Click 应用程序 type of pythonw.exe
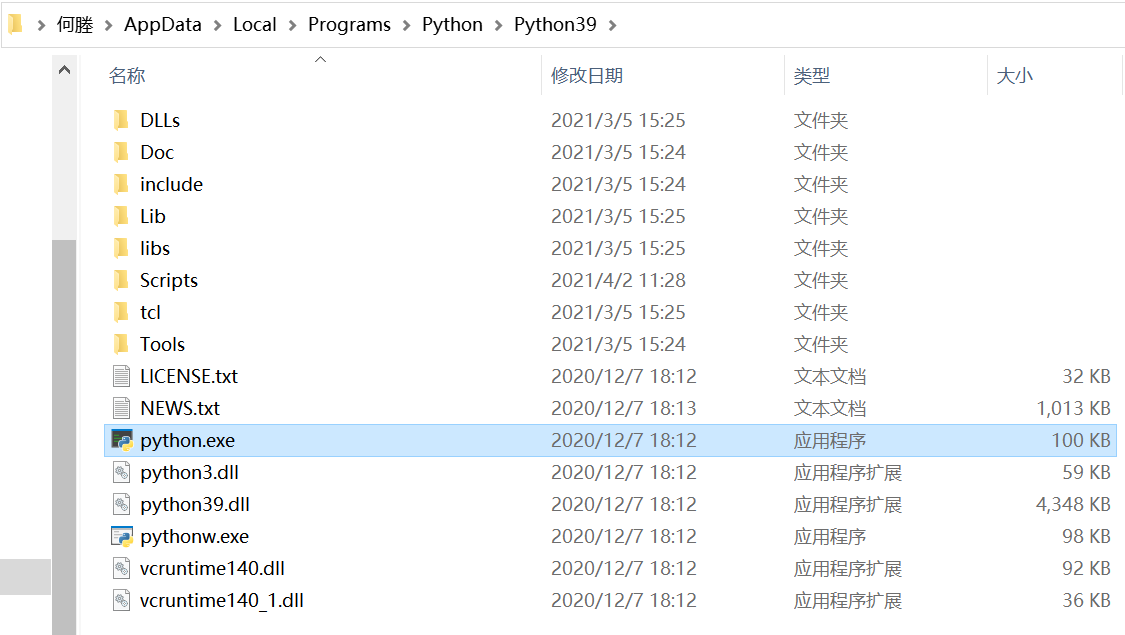 (x=830, y=536)
